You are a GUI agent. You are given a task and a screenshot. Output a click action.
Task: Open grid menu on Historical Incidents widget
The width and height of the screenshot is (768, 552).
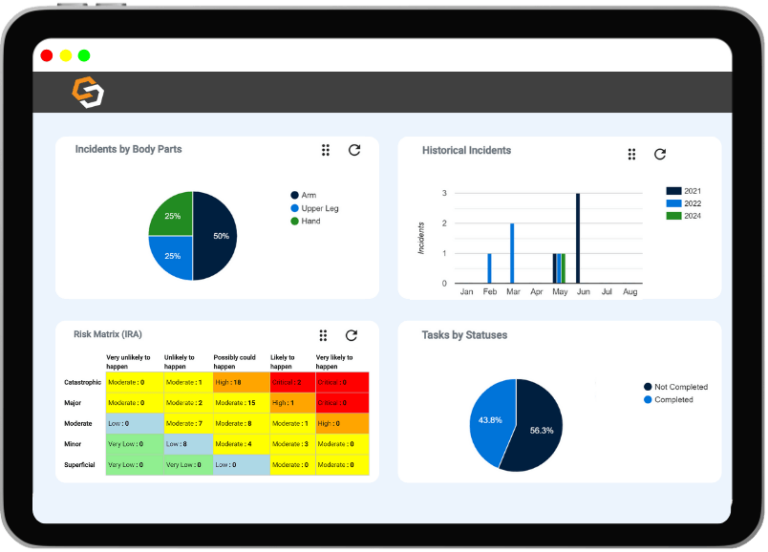tap(631, 154)
